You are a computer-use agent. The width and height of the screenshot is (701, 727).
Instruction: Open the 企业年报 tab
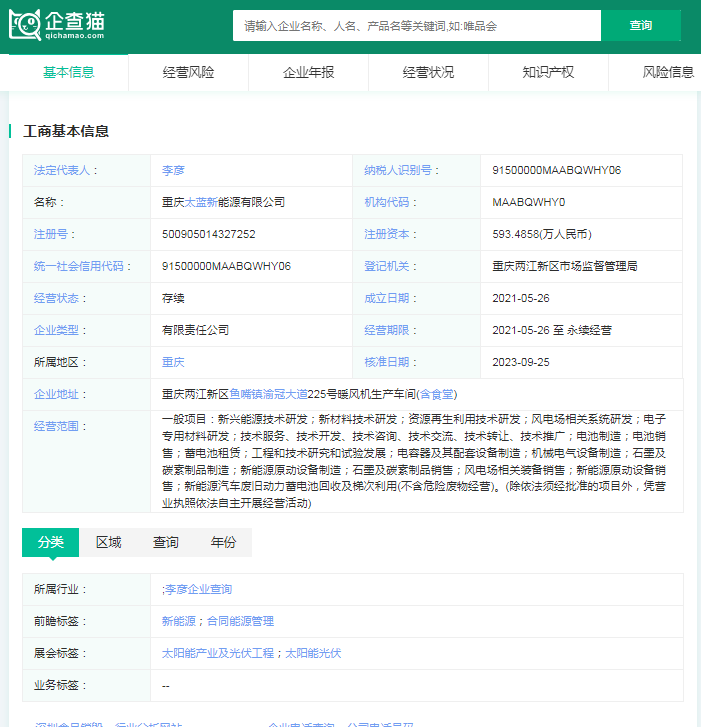308,72
